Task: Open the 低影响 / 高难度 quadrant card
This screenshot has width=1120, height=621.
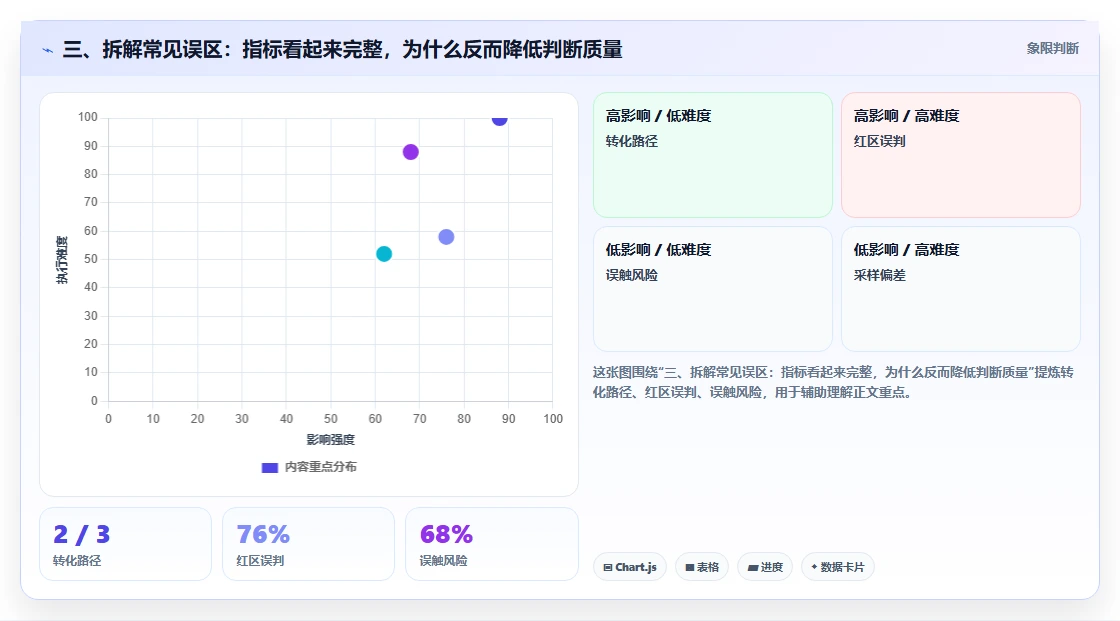Action: tap(961, 289)
